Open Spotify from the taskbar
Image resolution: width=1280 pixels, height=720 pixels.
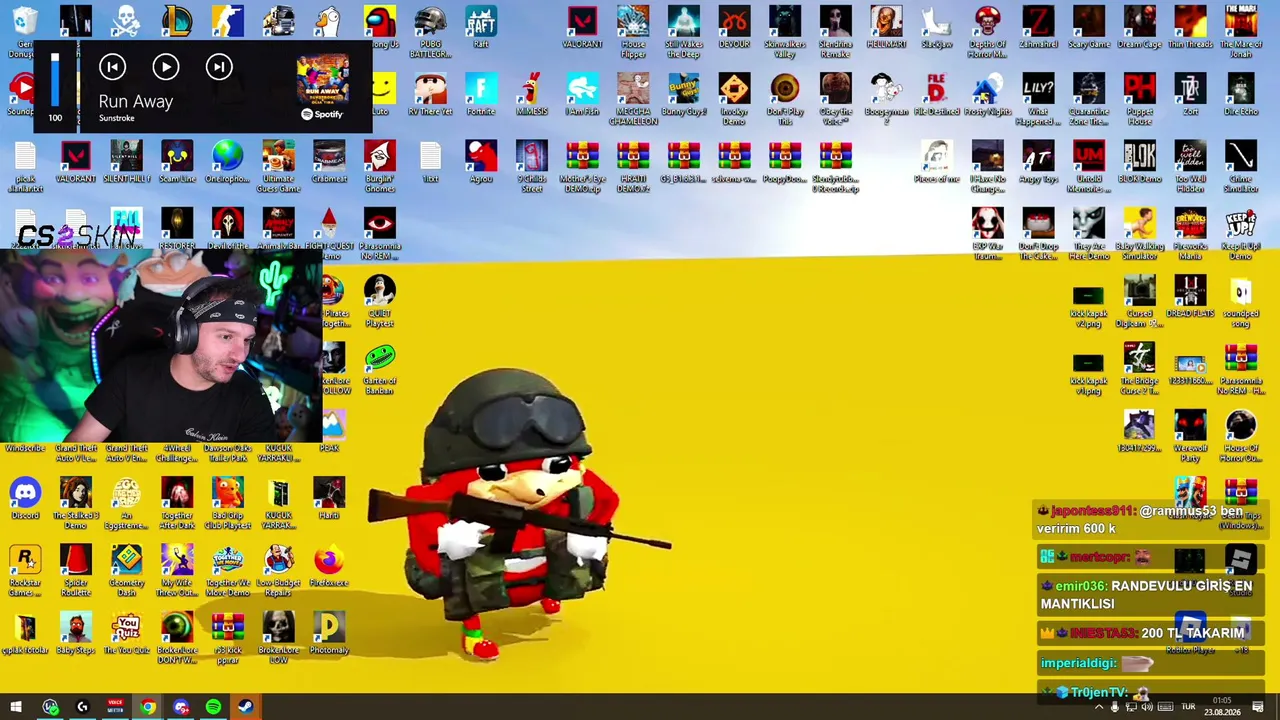pyautogui.click(x=213, y=707)
